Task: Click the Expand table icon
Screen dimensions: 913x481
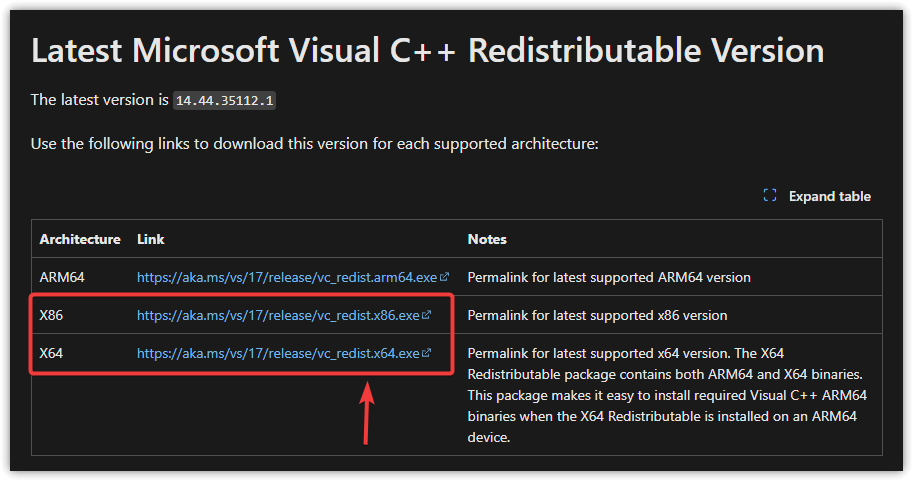Action: point(770,196)
